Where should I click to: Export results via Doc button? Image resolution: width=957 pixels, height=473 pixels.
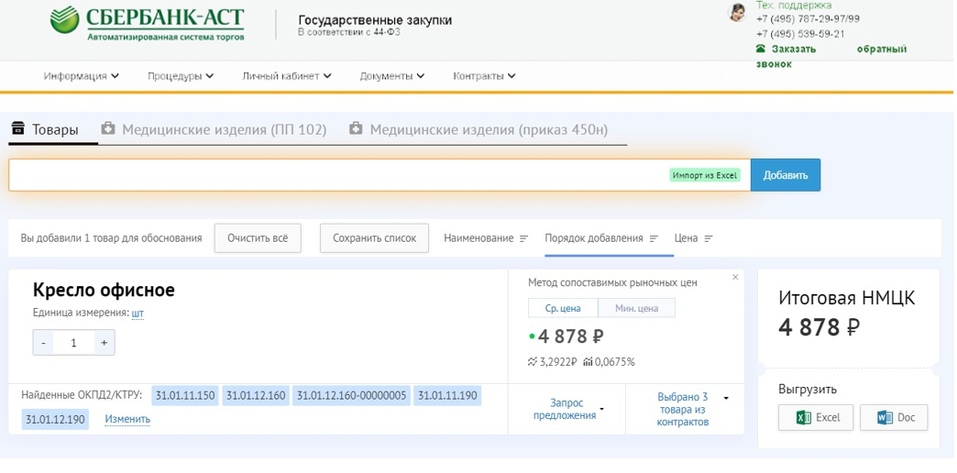(x=894, y=417)
